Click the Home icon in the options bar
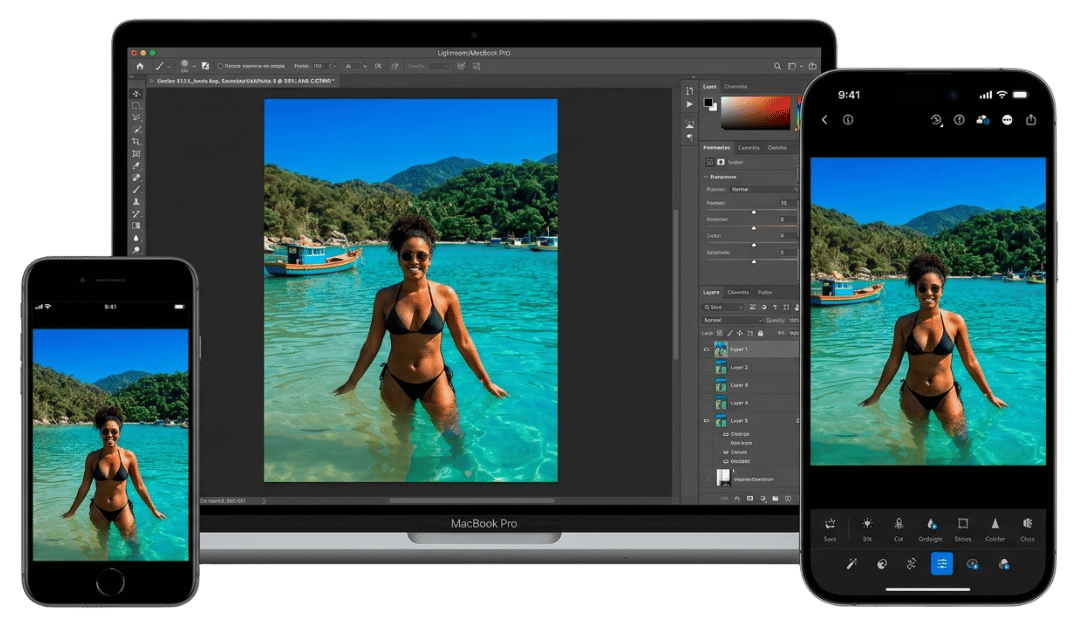The width and height of the screenshot is (1080, 629). (140, 66)
